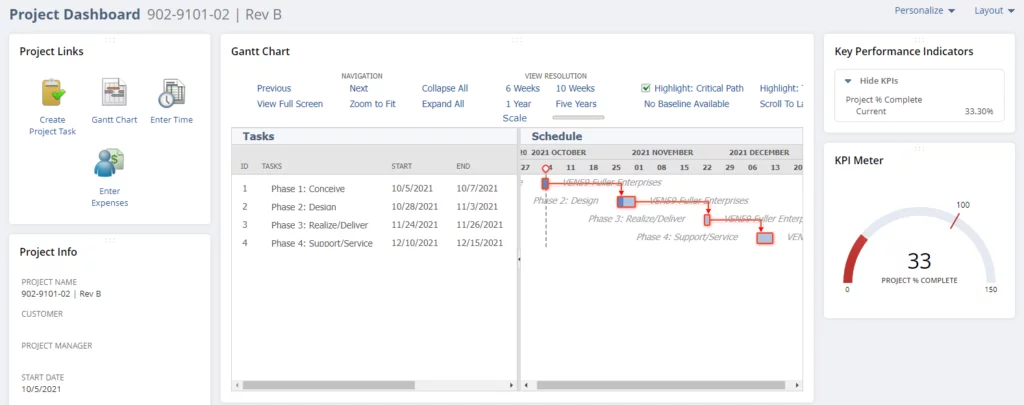Click the START column header

point(402,167)
